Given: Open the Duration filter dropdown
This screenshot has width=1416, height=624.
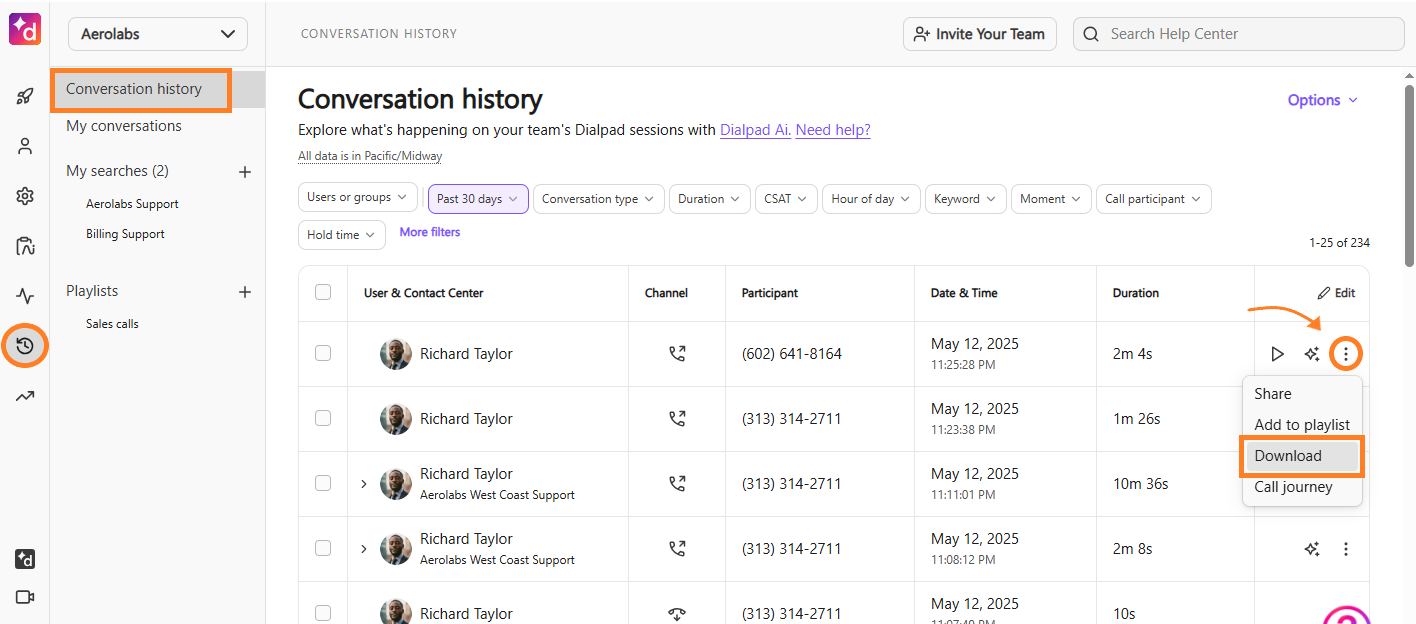Looking at the screenshot, I should point(710,199).
